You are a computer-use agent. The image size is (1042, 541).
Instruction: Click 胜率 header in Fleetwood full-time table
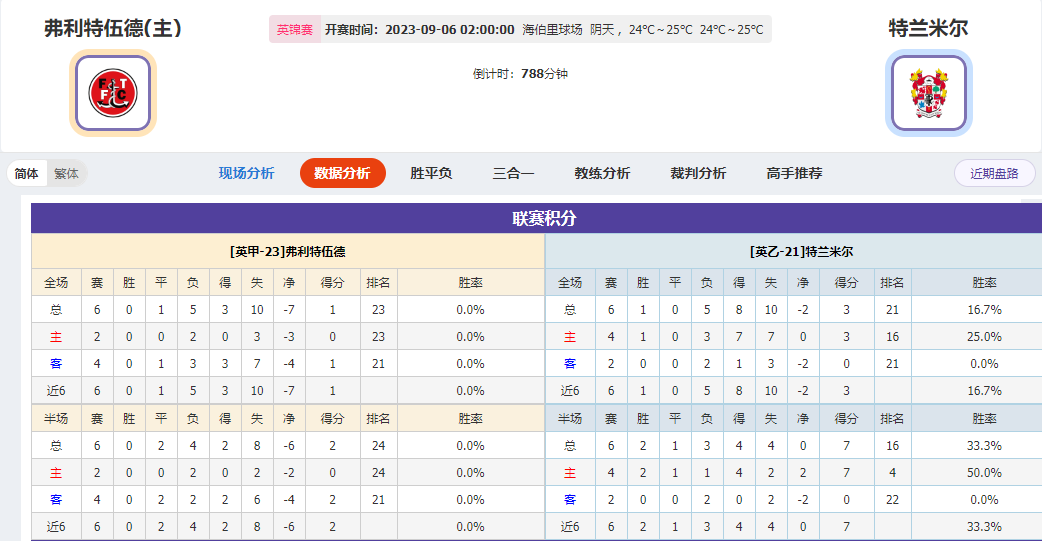[x=470, y=283]
